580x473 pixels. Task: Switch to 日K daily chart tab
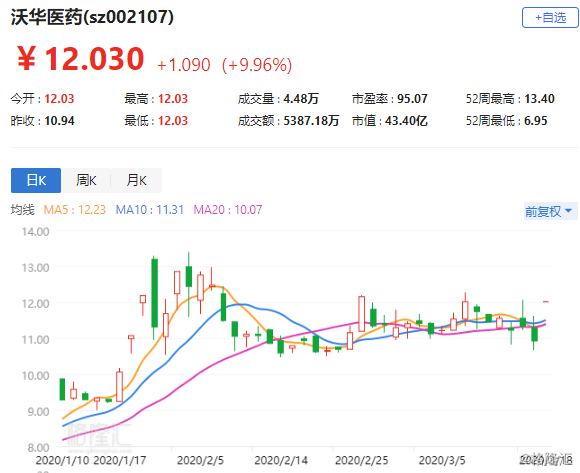(x=36, y=180)
